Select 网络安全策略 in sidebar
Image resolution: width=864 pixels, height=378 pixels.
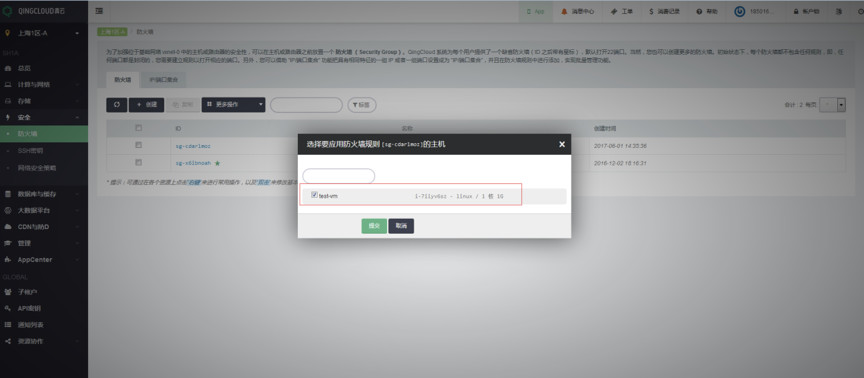(44, 168)
